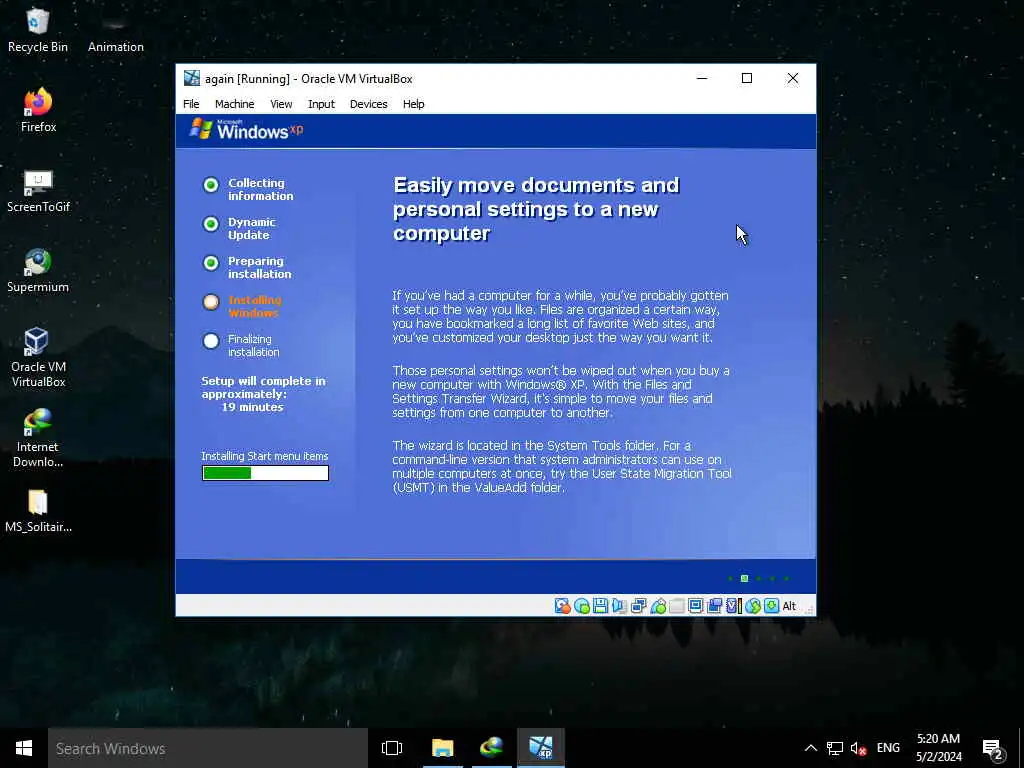
Task: Minimize the VirtualBox window
Action: 702,78
